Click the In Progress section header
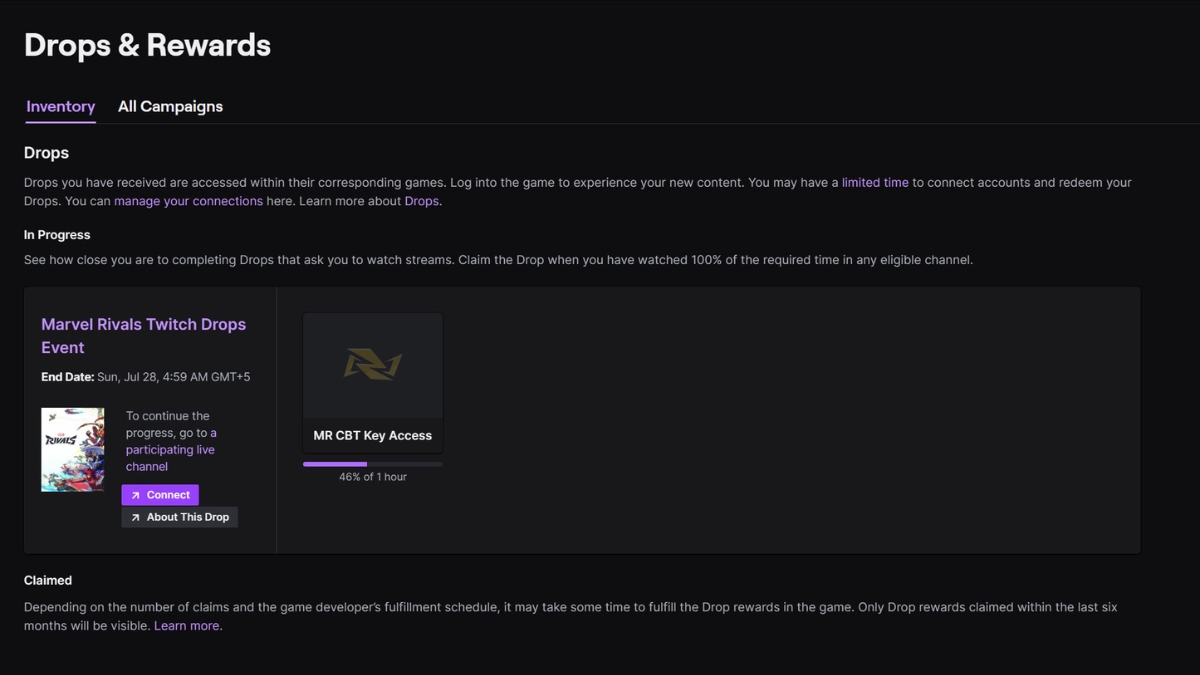1200x675 pixels. coord(57,234)
